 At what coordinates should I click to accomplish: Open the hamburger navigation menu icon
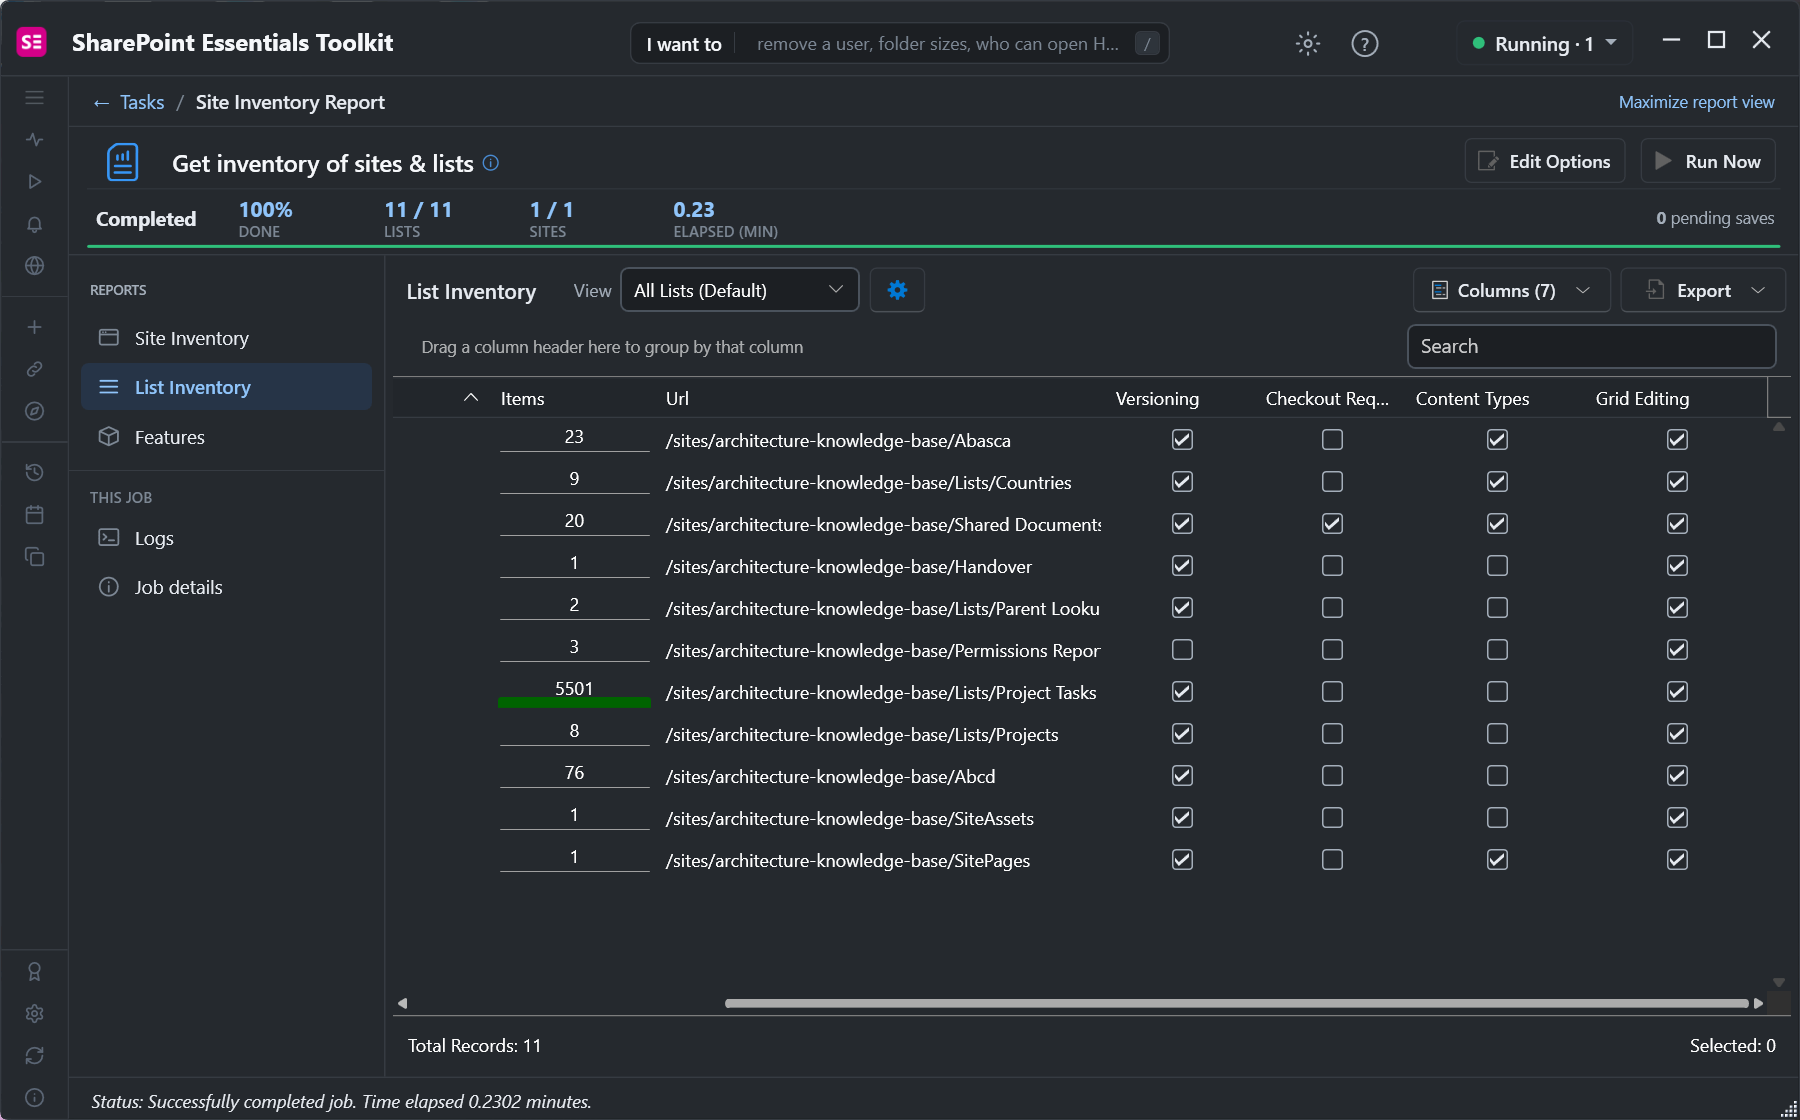pyautogui.click(x=34, y=98)
